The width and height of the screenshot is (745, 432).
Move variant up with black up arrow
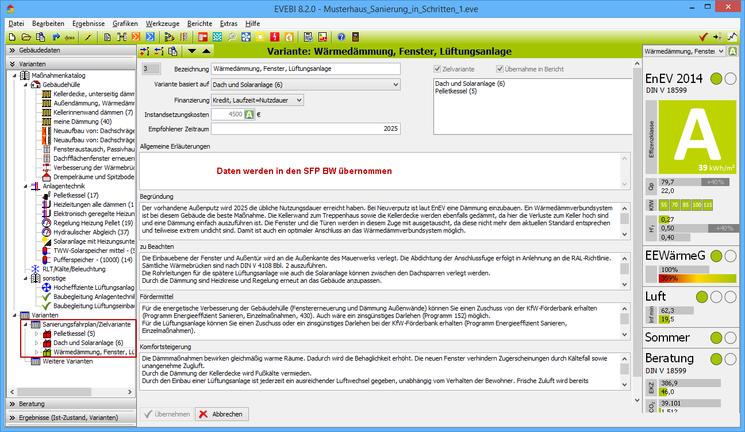pyautogui.click(x=206, y=51)
